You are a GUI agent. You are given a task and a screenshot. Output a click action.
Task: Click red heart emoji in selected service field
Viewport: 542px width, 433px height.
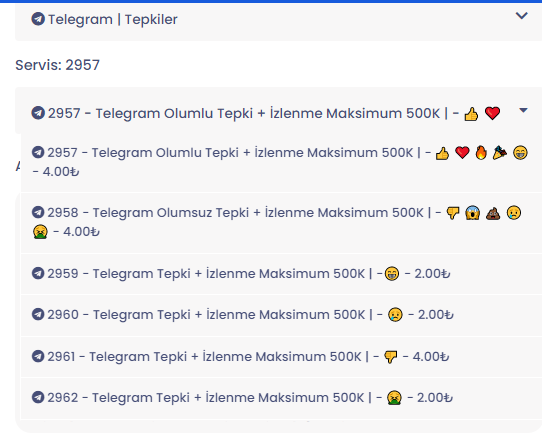coord(492,113)
